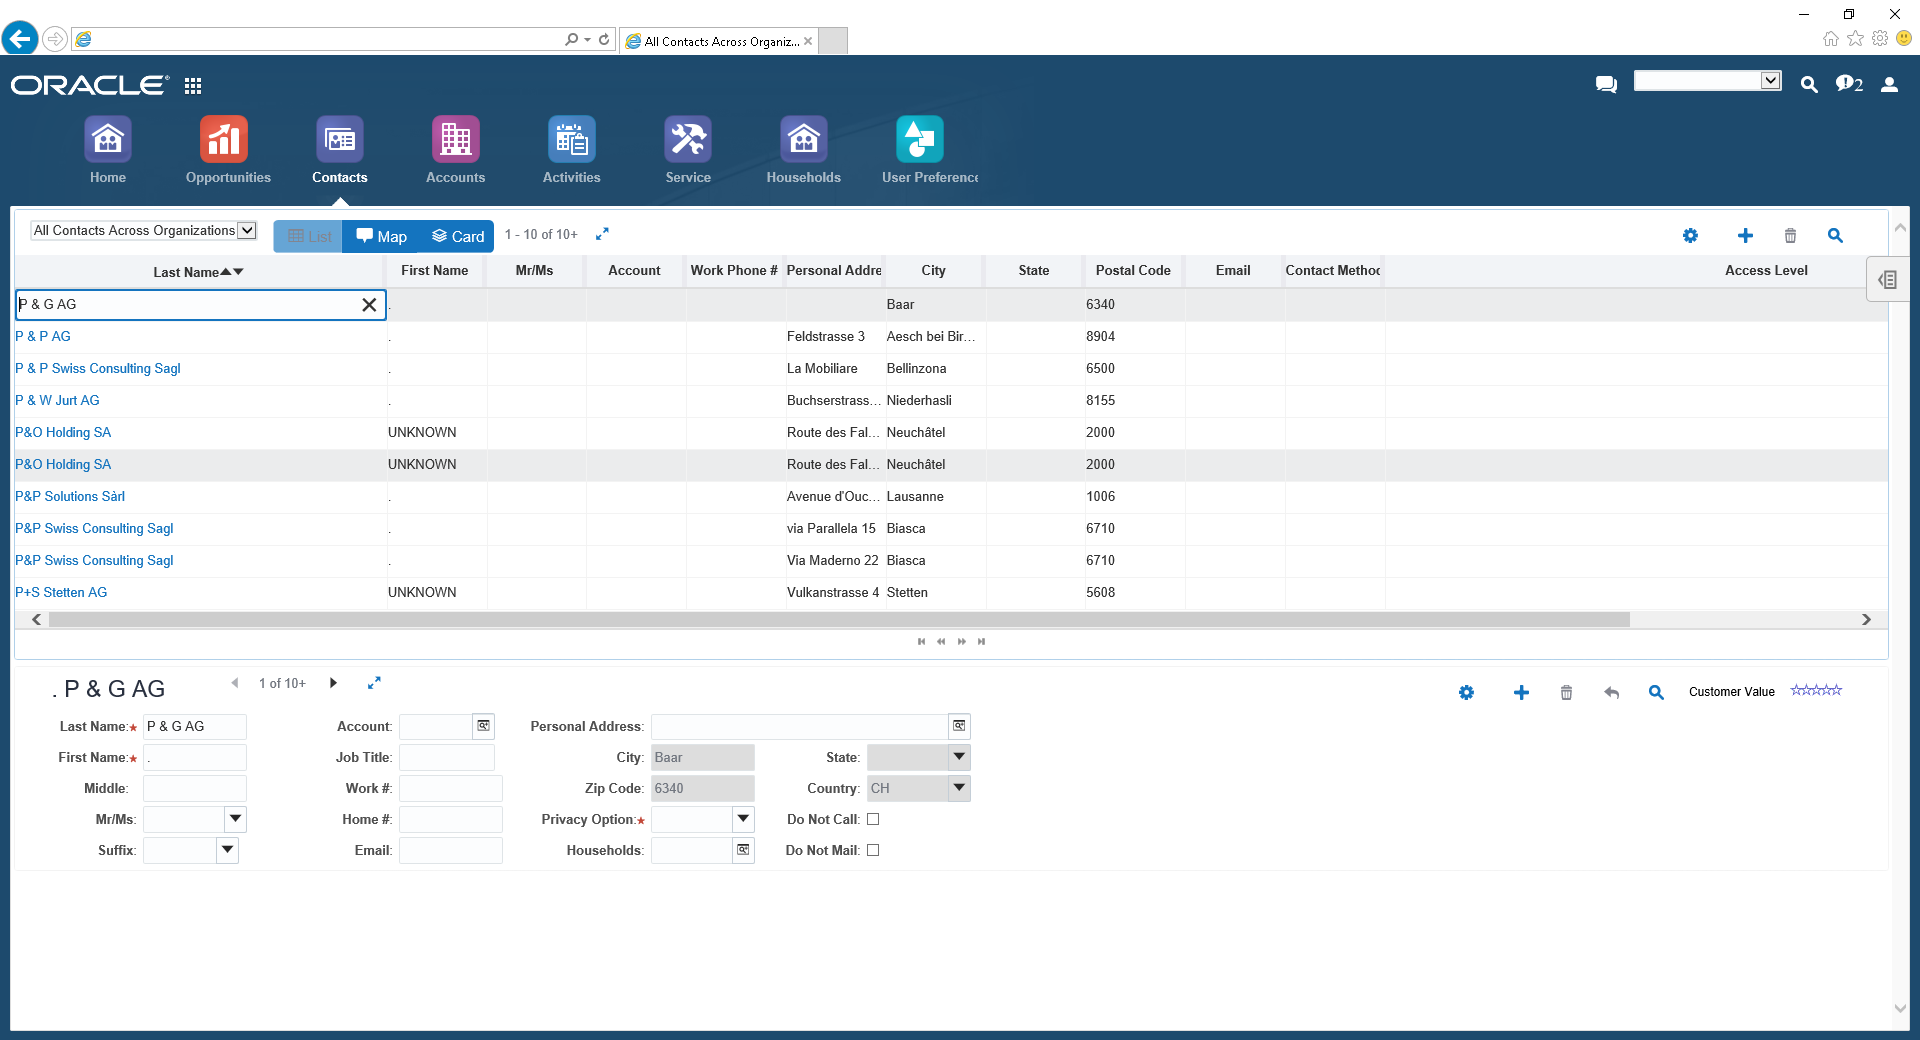Open the Oracle site map grid icon

point(193,86)
